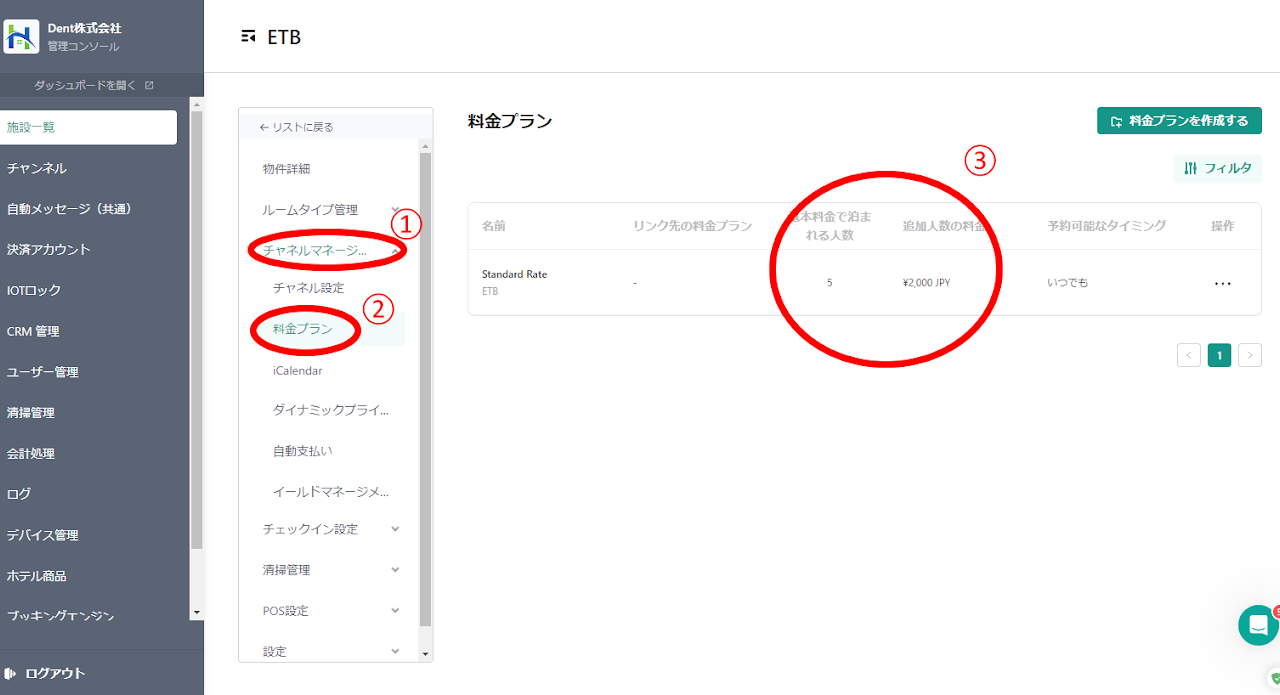Expand the 清掃管理 submenu chevron

pos(395,570)
